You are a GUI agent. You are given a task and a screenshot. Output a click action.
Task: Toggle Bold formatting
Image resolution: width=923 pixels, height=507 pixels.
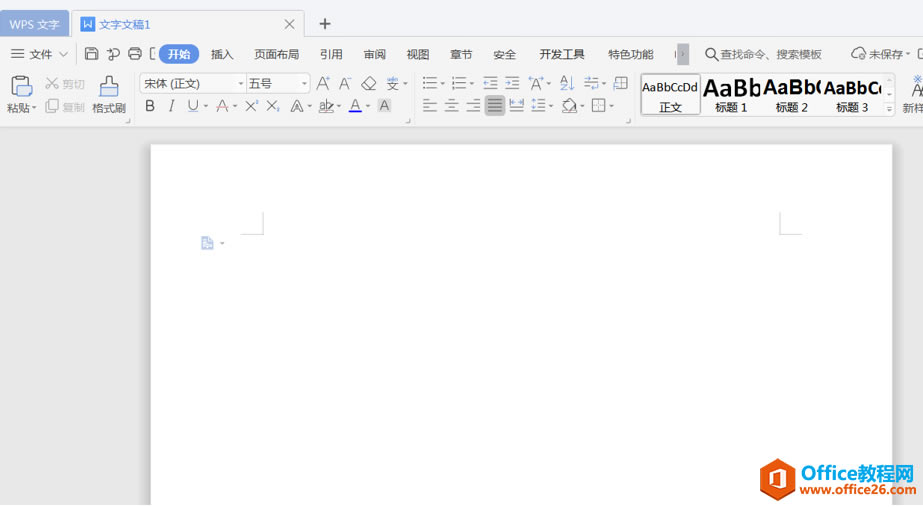[x=150, y=106]
